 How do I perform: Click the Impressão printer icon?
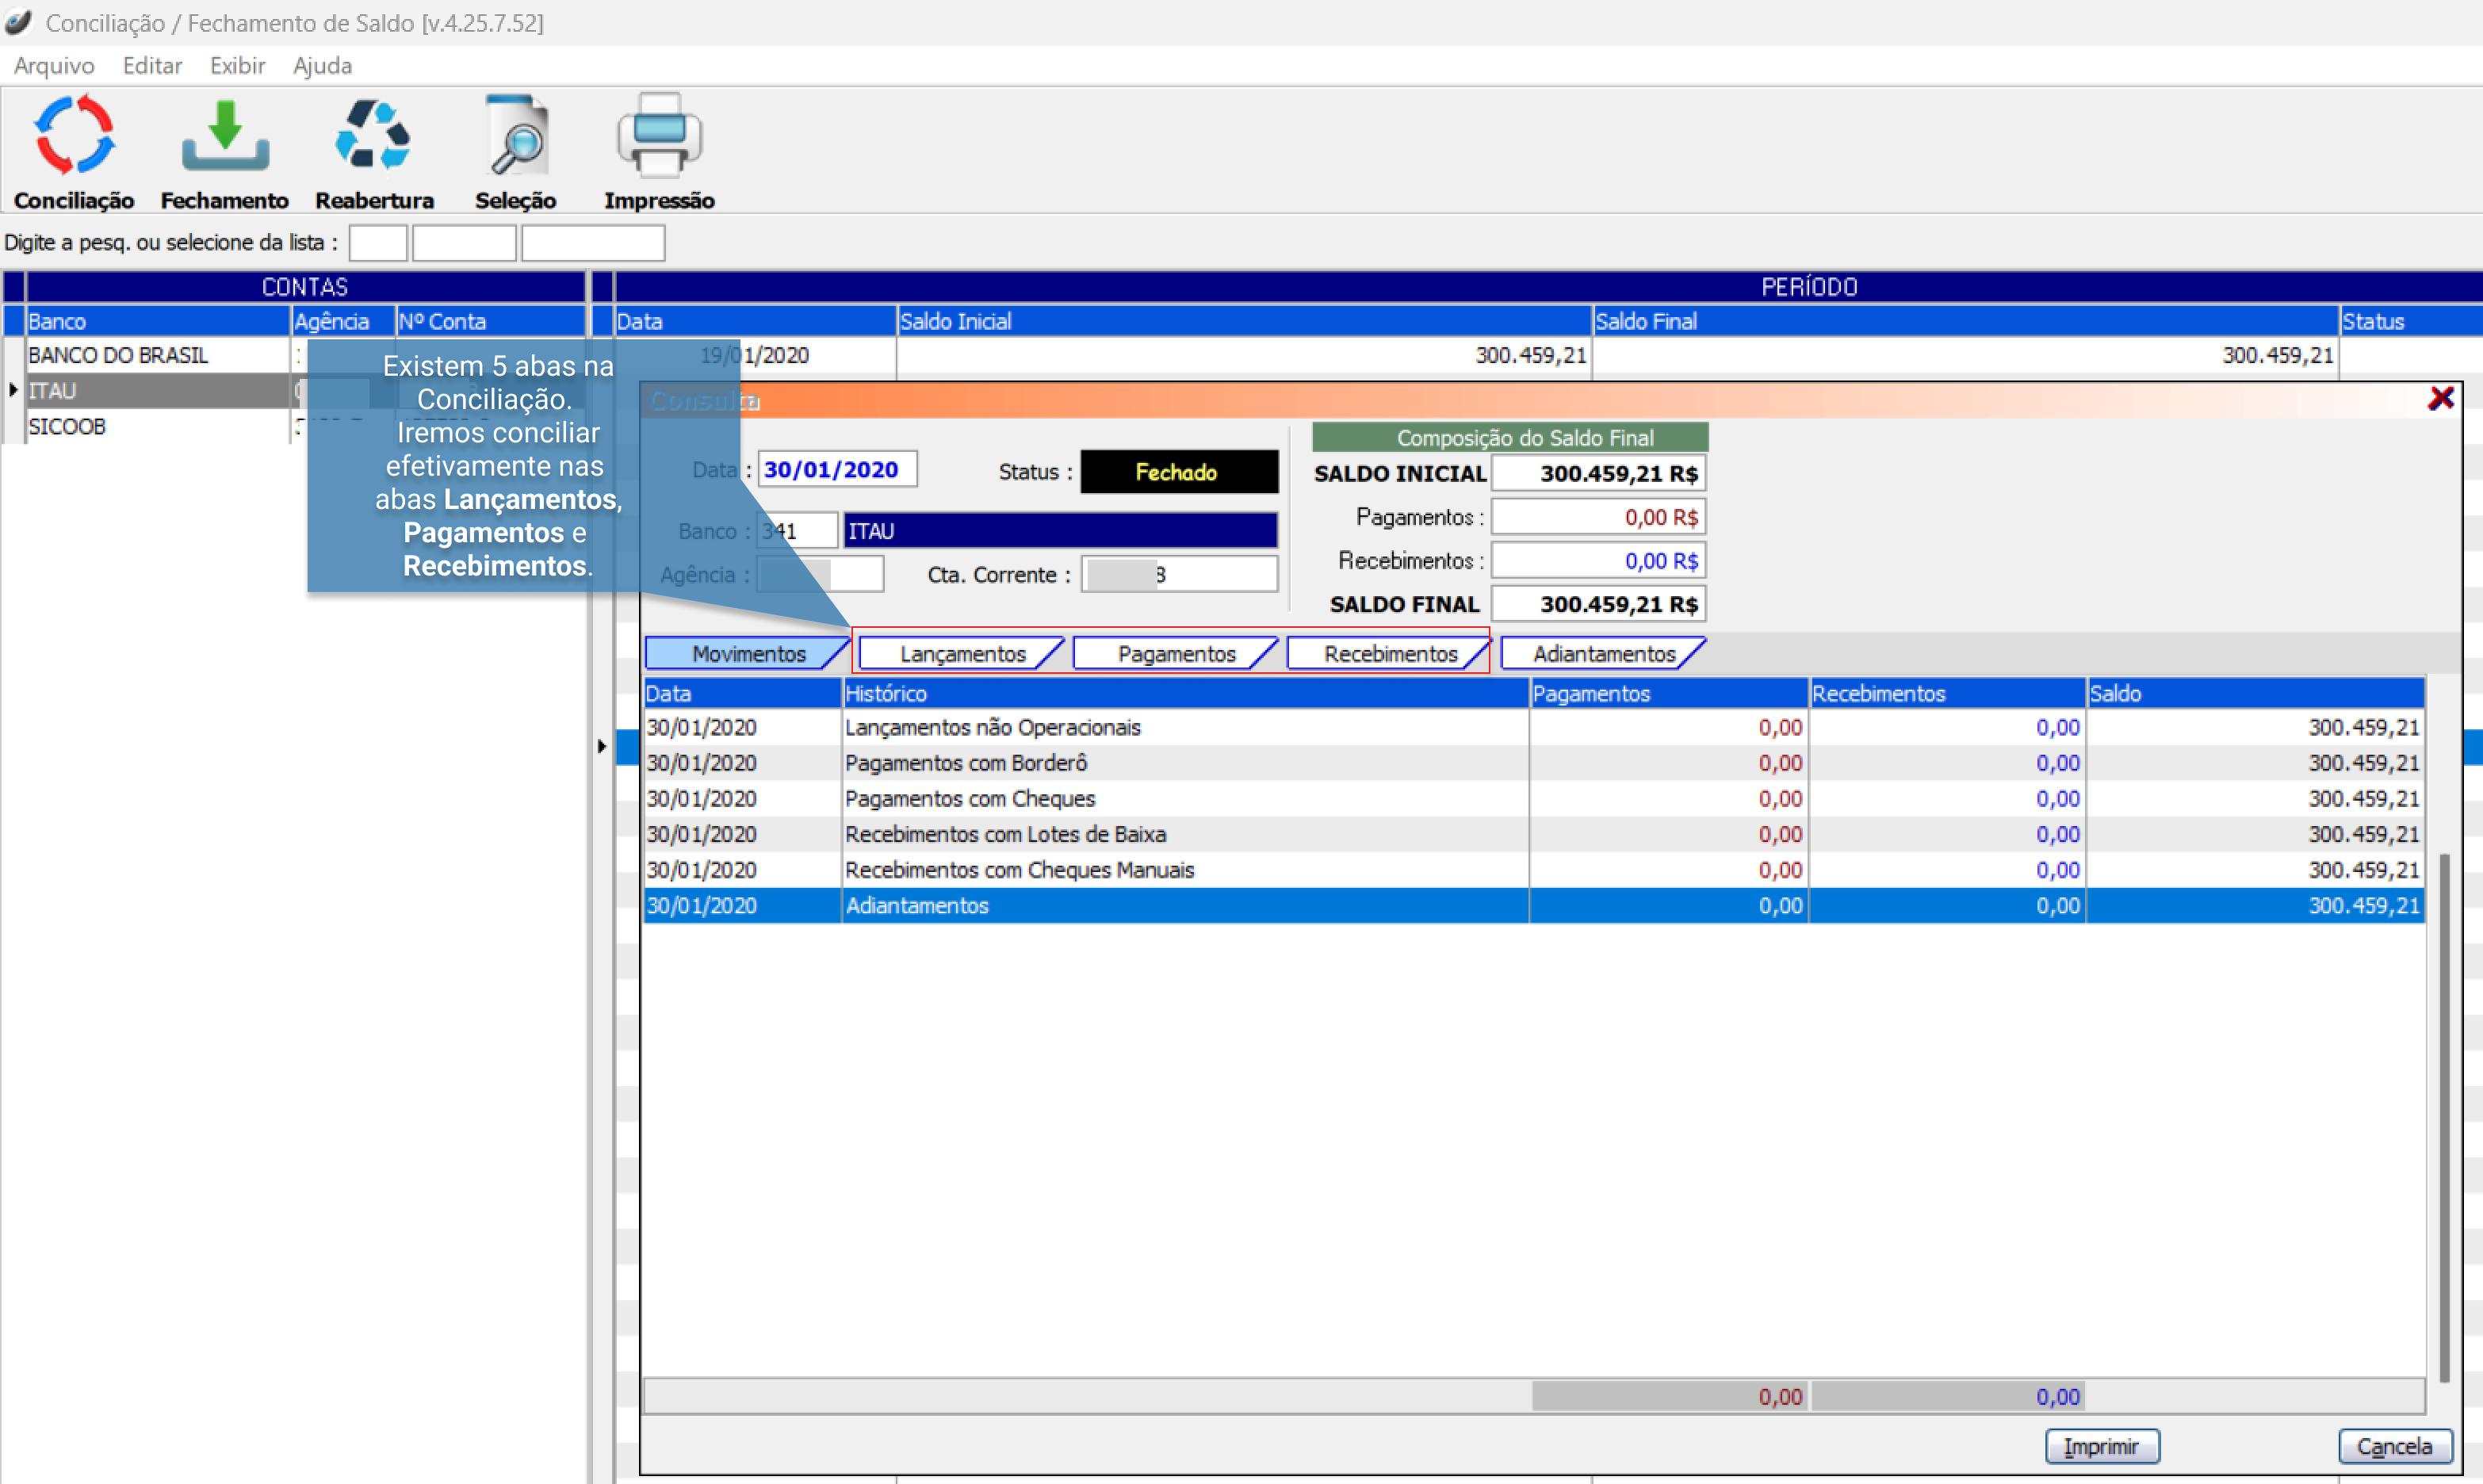(x=659, y=136)
